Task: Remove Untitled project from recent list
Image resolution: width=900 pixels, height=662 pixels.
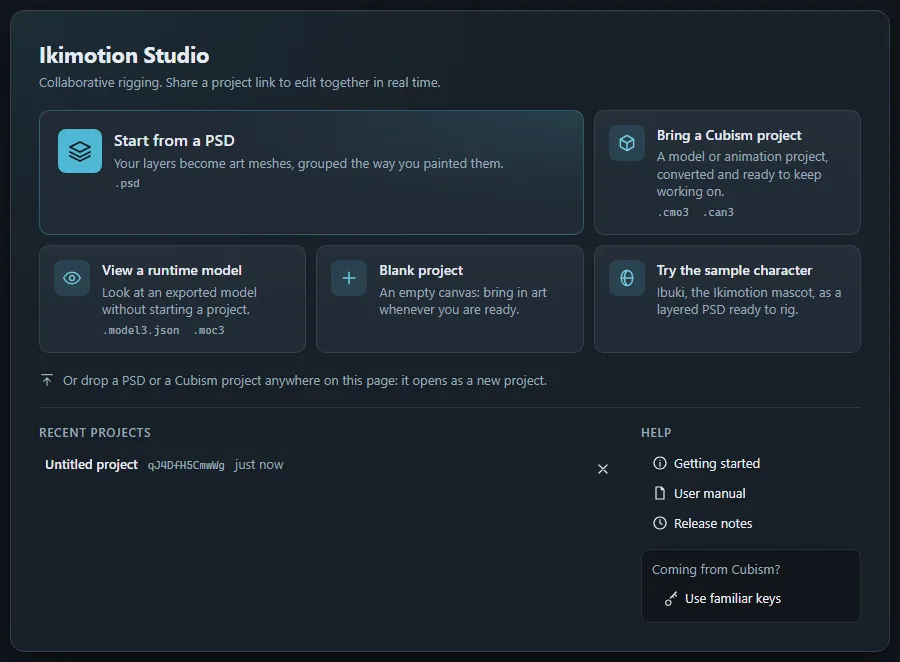Action: tap(603, 469)
